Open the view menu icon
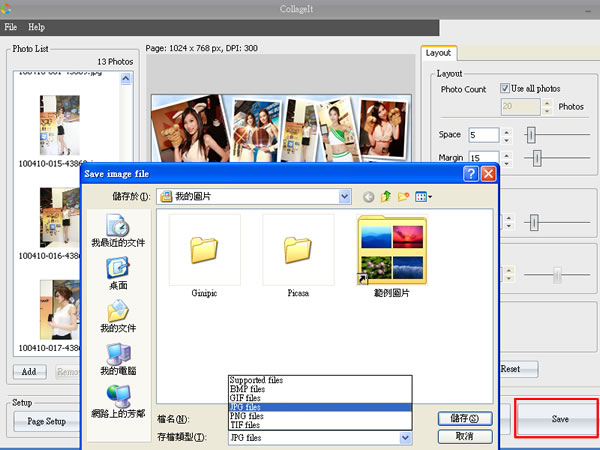Viewport: 600px width, 450px height. click(x=423, y=197)
